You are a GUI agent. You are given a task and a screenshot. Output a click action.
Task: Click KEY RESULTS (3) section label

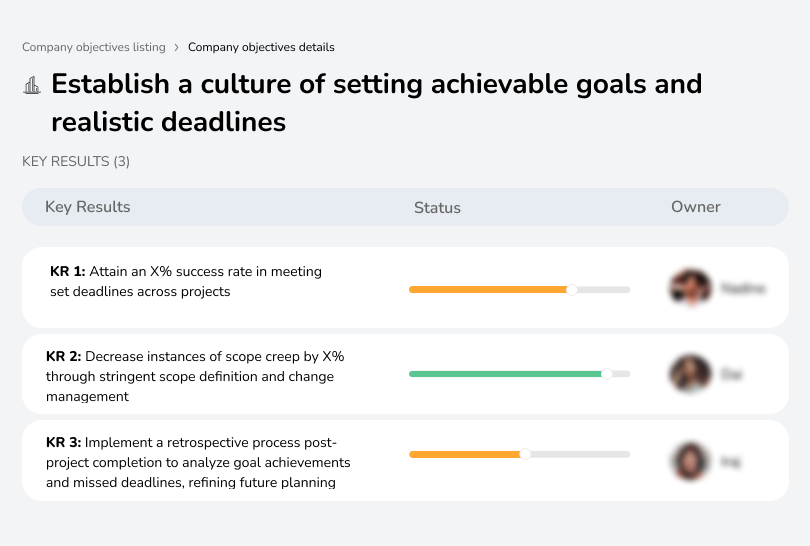coord(76,161)
